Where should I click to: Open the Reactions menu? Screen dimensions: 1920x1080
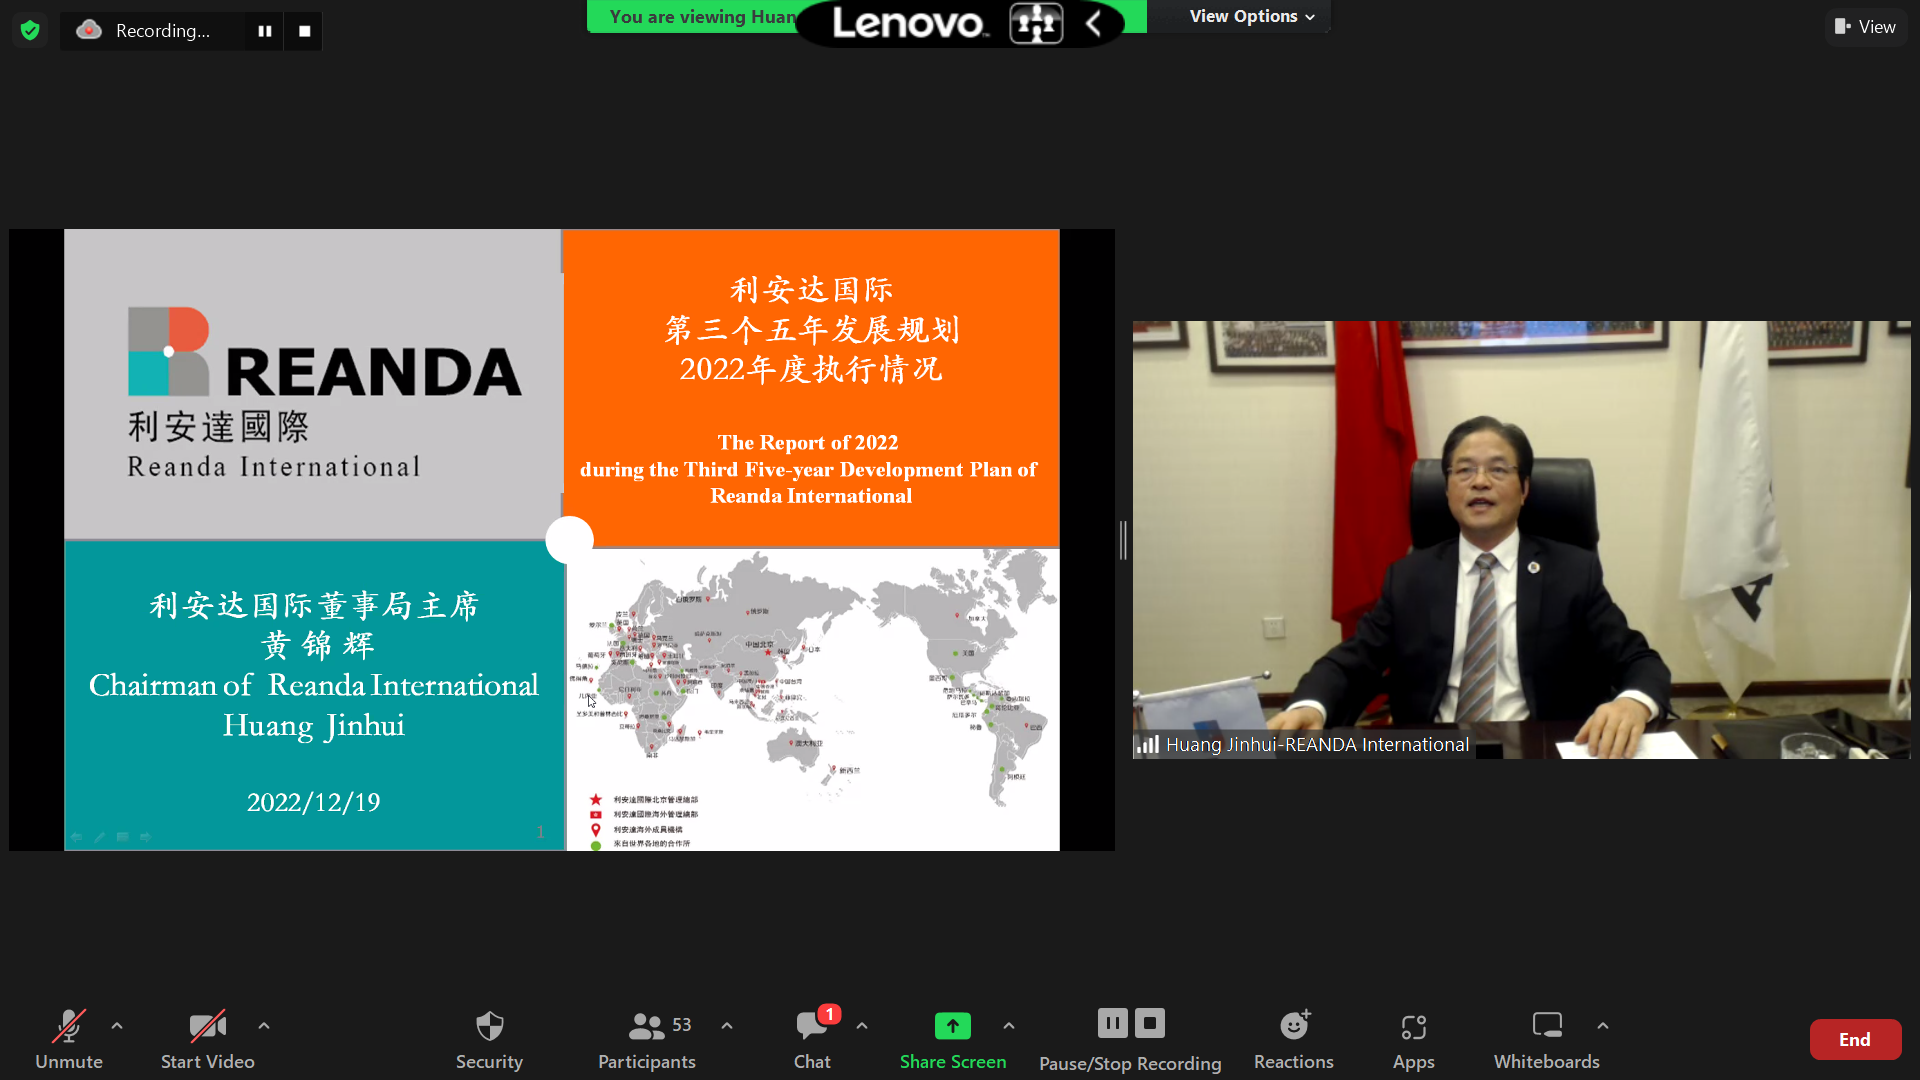(x=1294, y=1040)
